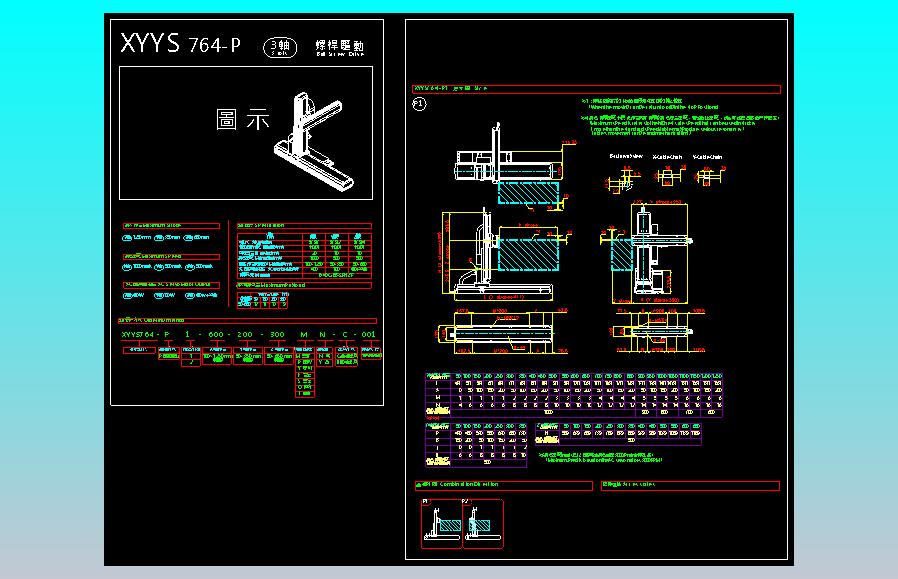Select the circled P1 marker
The image size is (898, 579).
419,103
